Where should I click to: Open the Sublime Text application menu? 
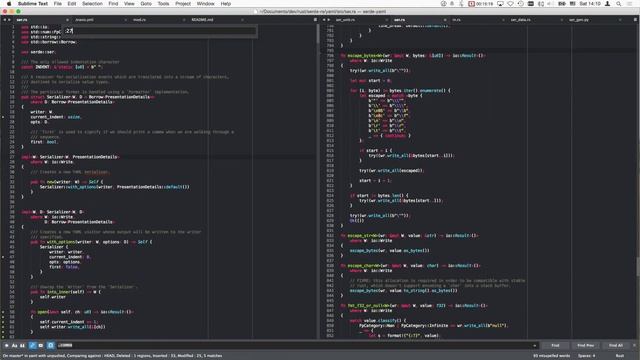click(x=33, y=4)
